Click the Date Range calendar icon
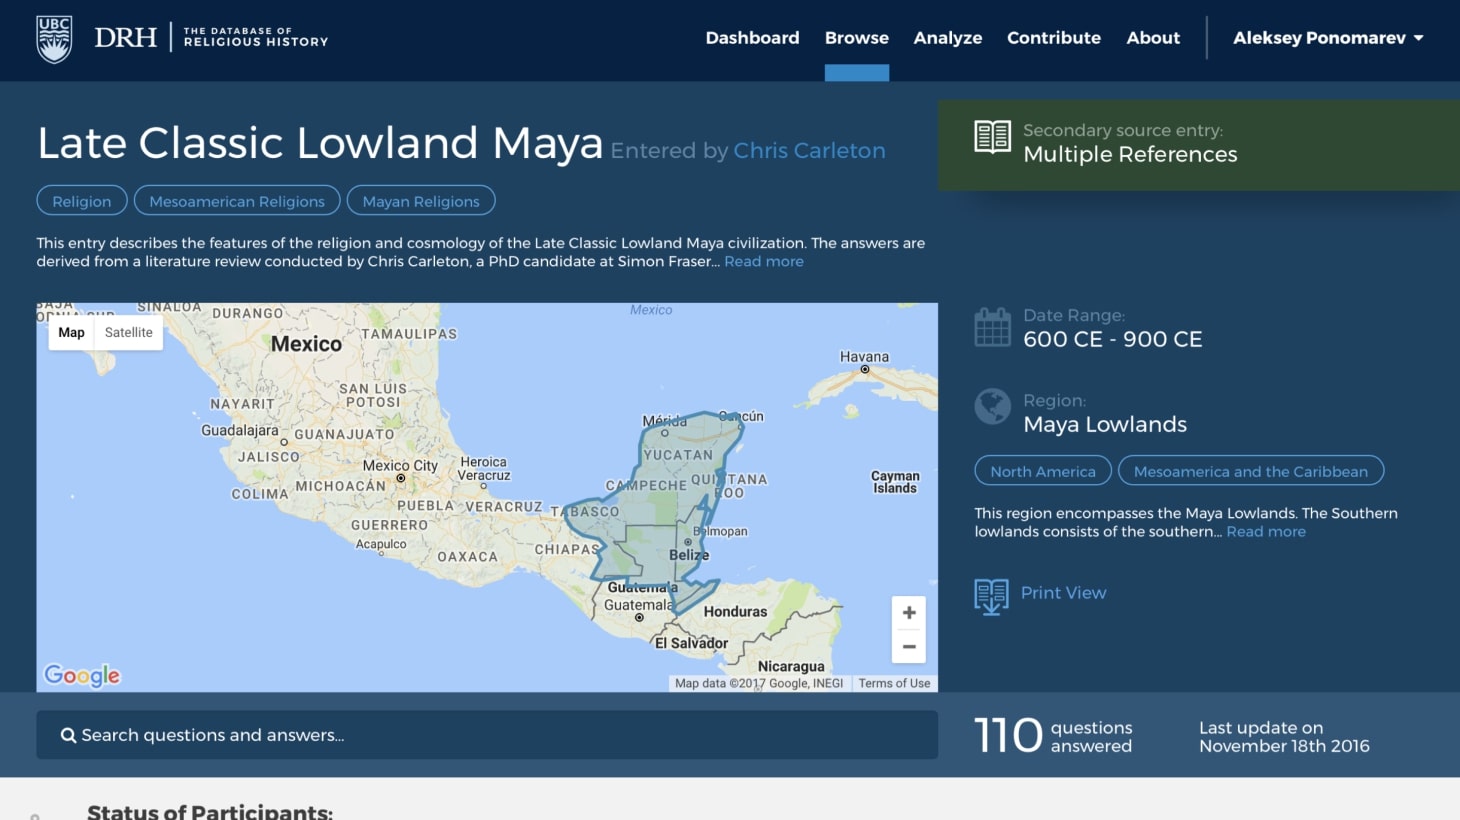This screenshot has width=1460, height=820. (x=992, y=327)
